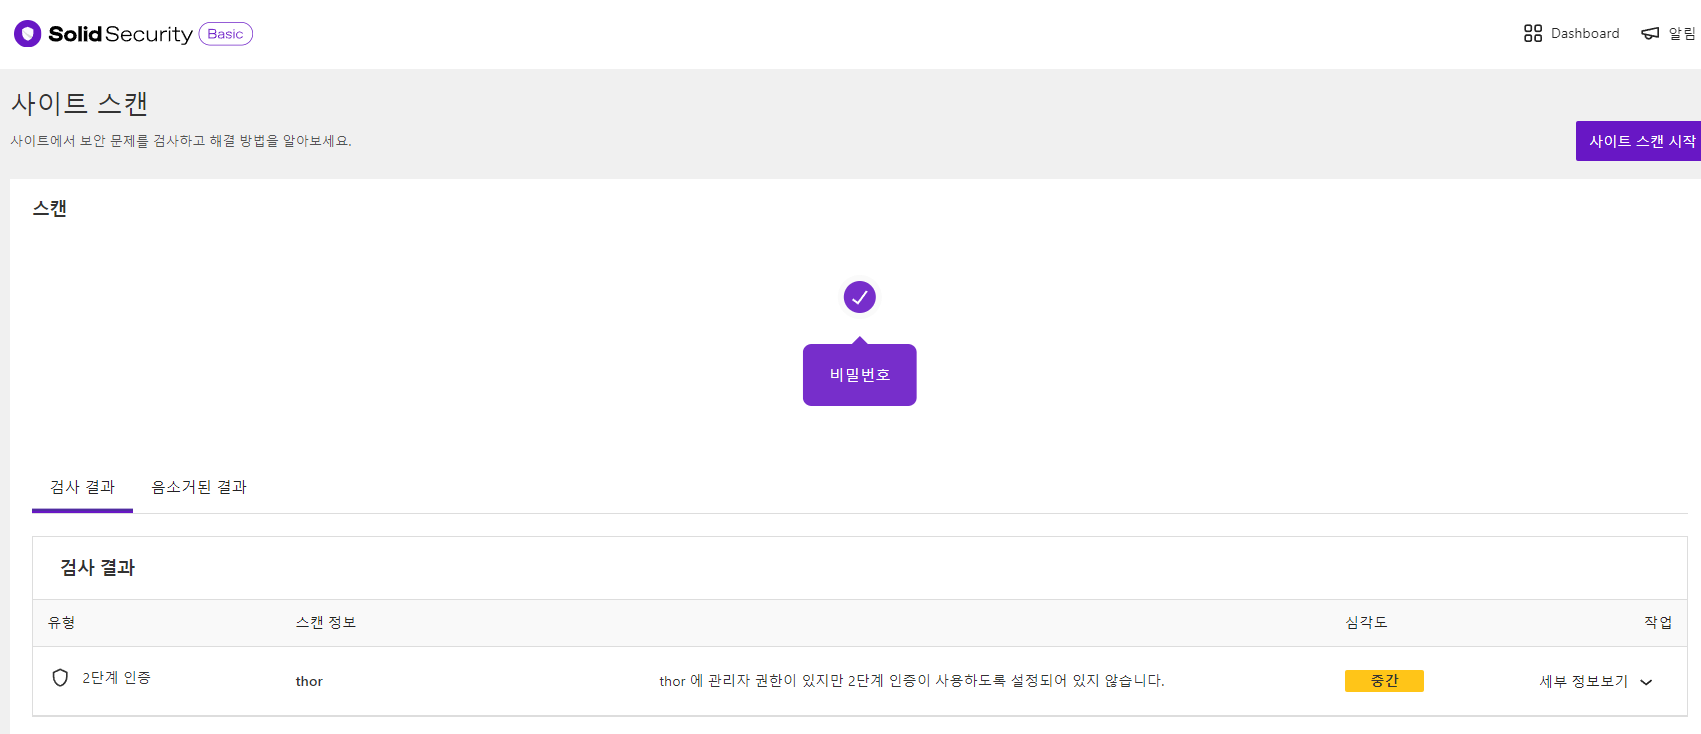Click the 심각도 column header
Viewport: 1701px width, 734px height.
pyautogui.click(x=1366, y=622)
